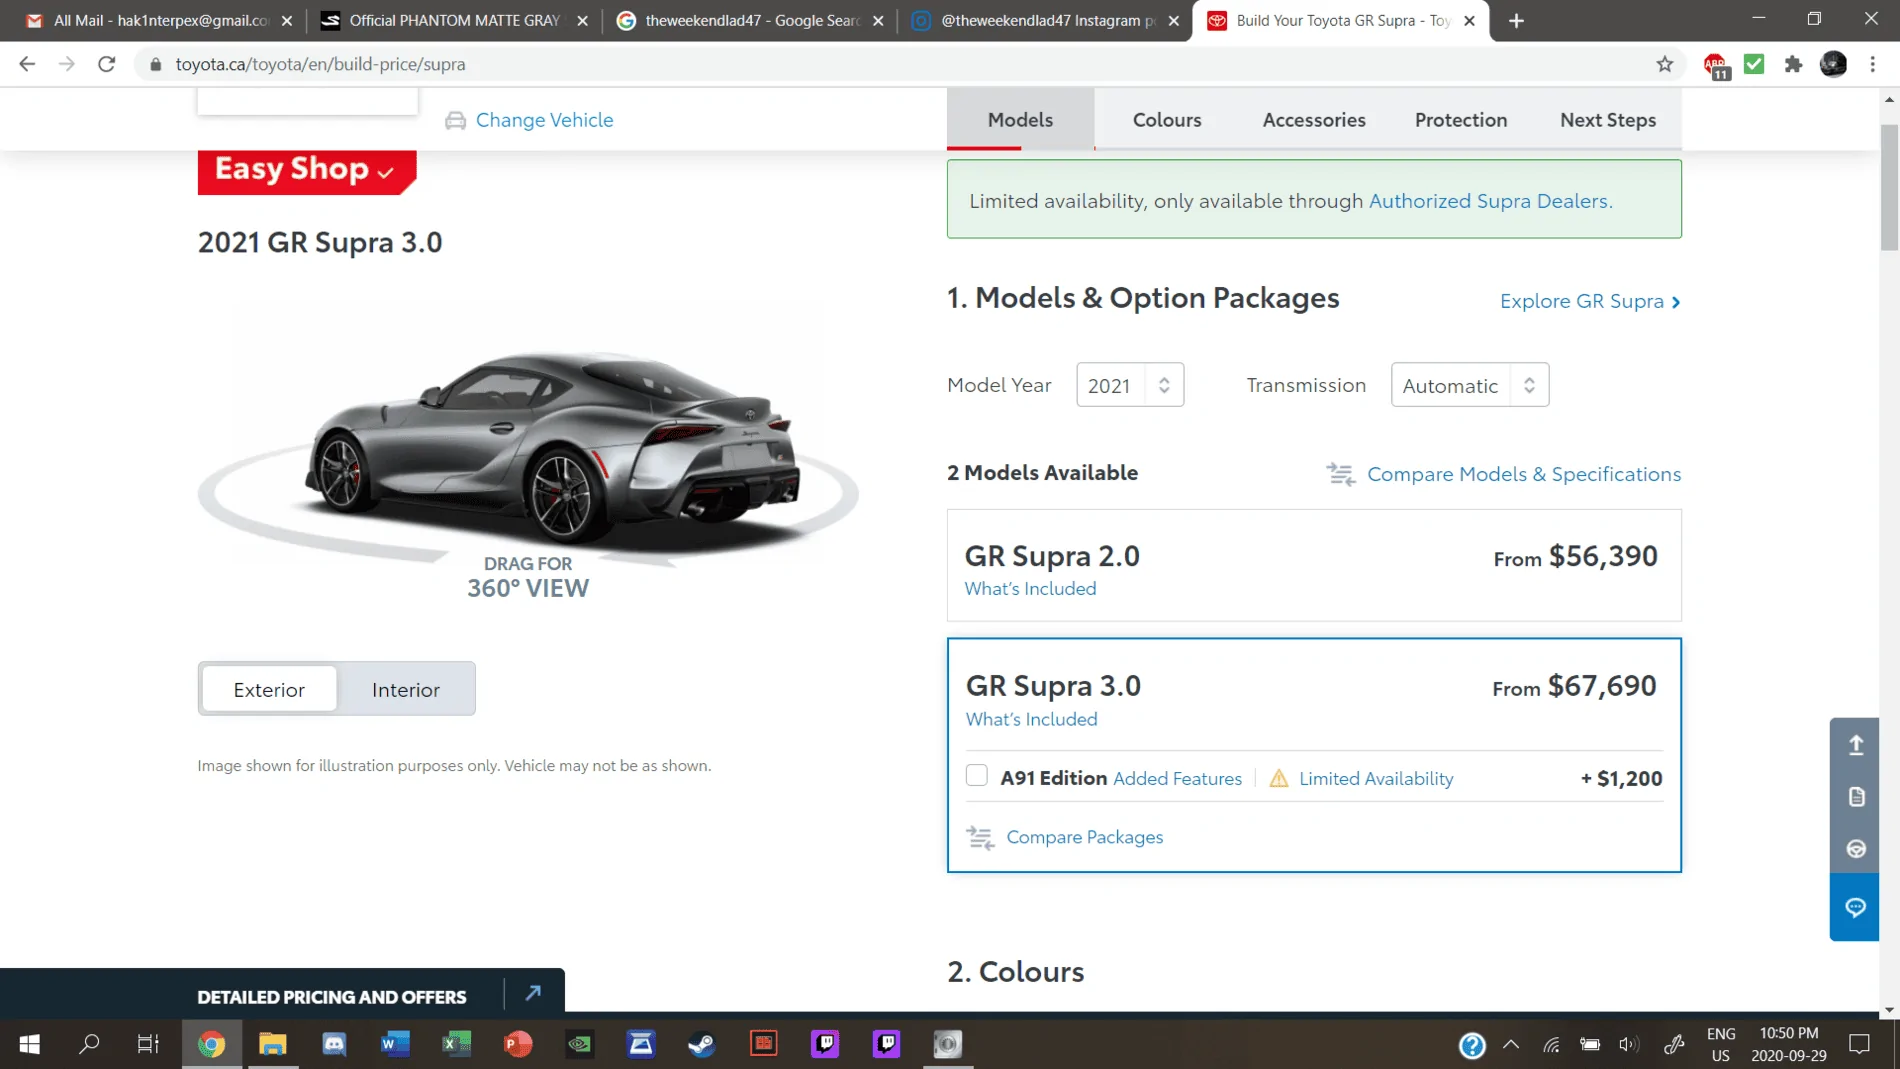This screenshot has height=1069, width=1900.
Task: Open the Authorized Supra Dealers link
Action: (1490, 201)
